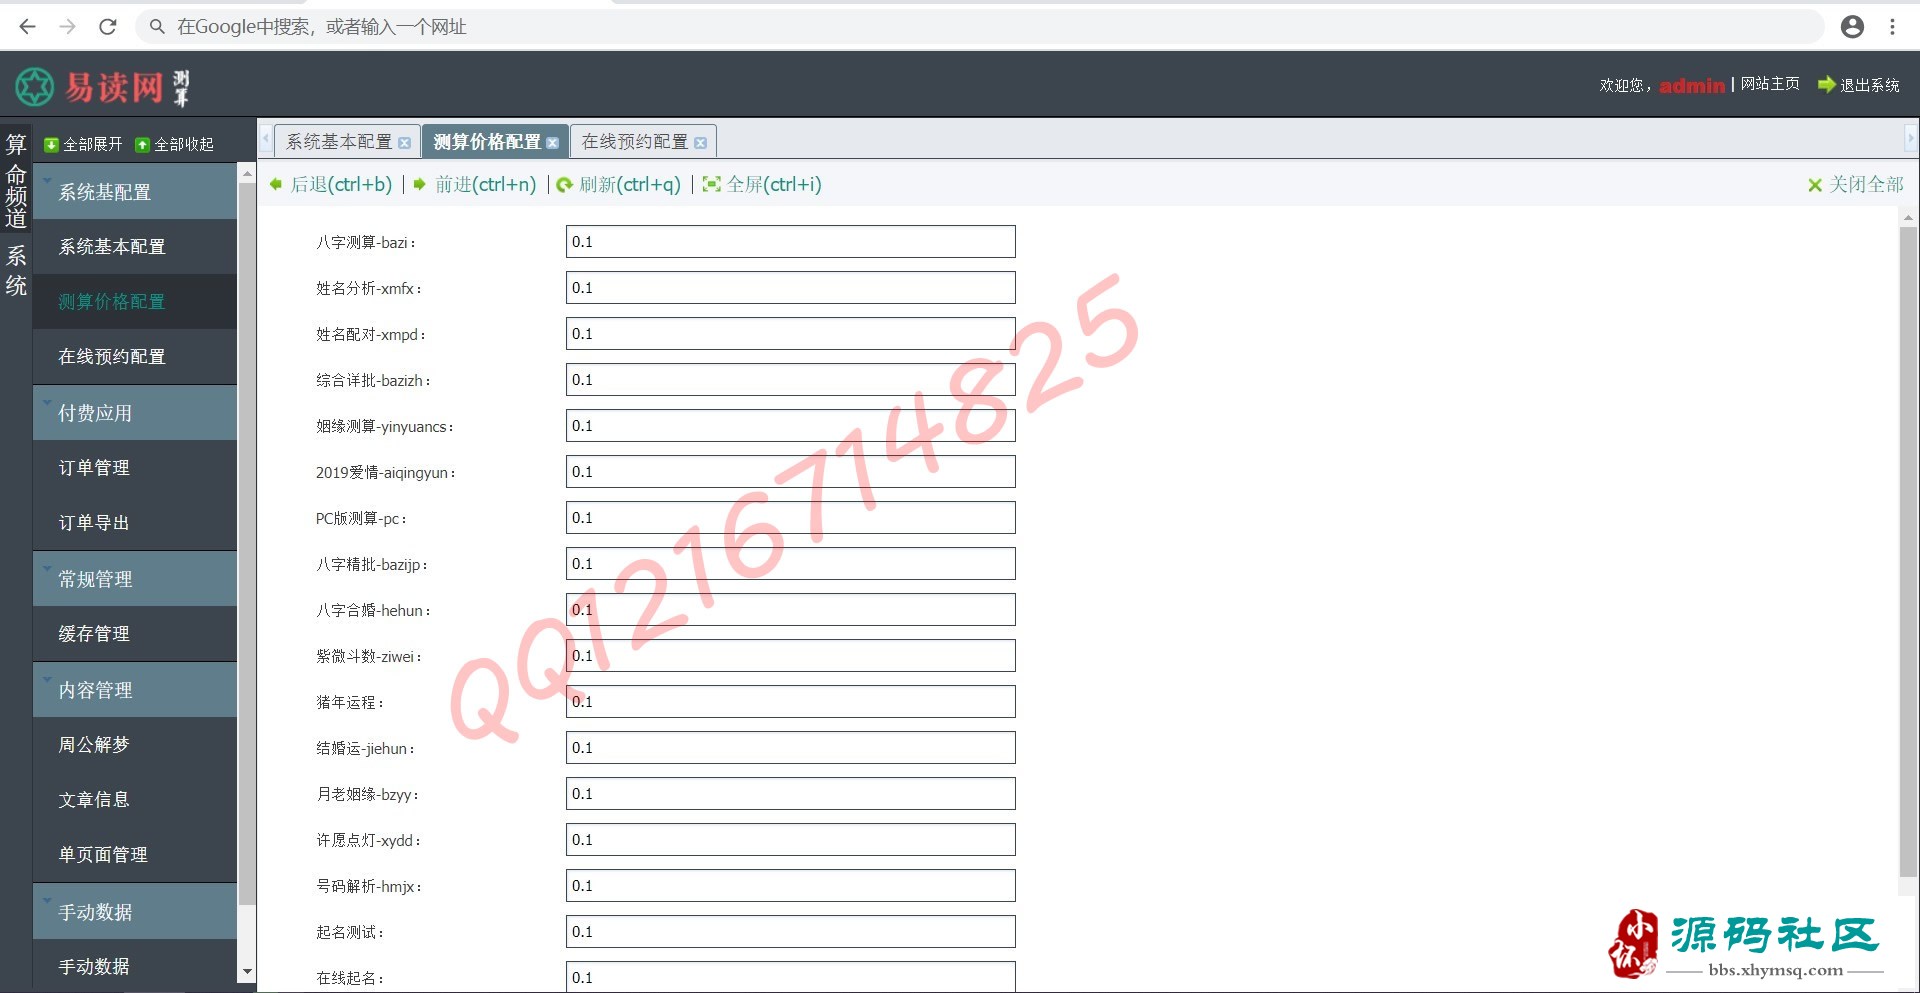Open 系统基本配置 in the sidebar

click(x=134, y=247)
